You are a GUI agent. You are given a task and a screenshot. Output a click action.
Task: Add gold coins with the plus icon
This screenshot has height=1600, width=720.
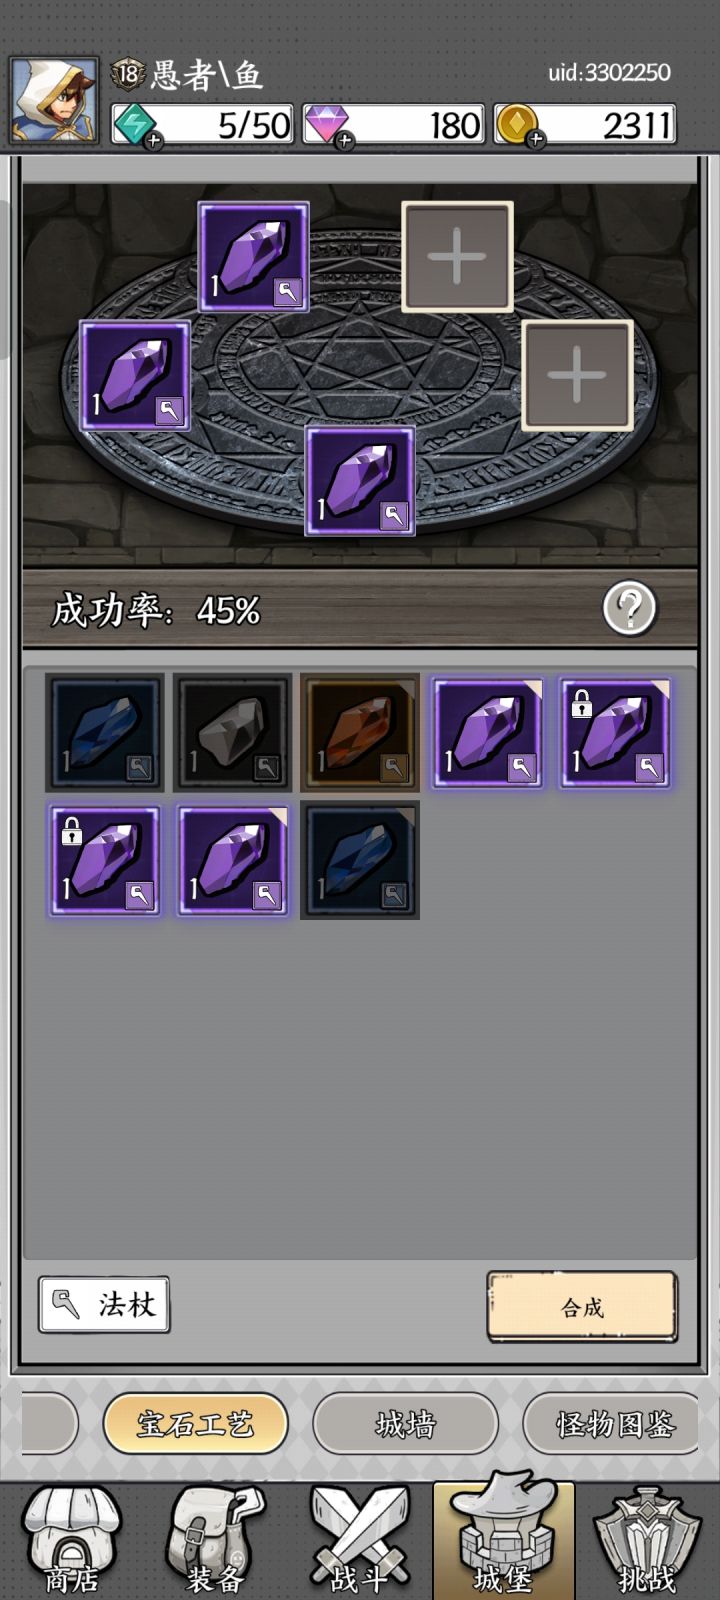click(536, 140)
